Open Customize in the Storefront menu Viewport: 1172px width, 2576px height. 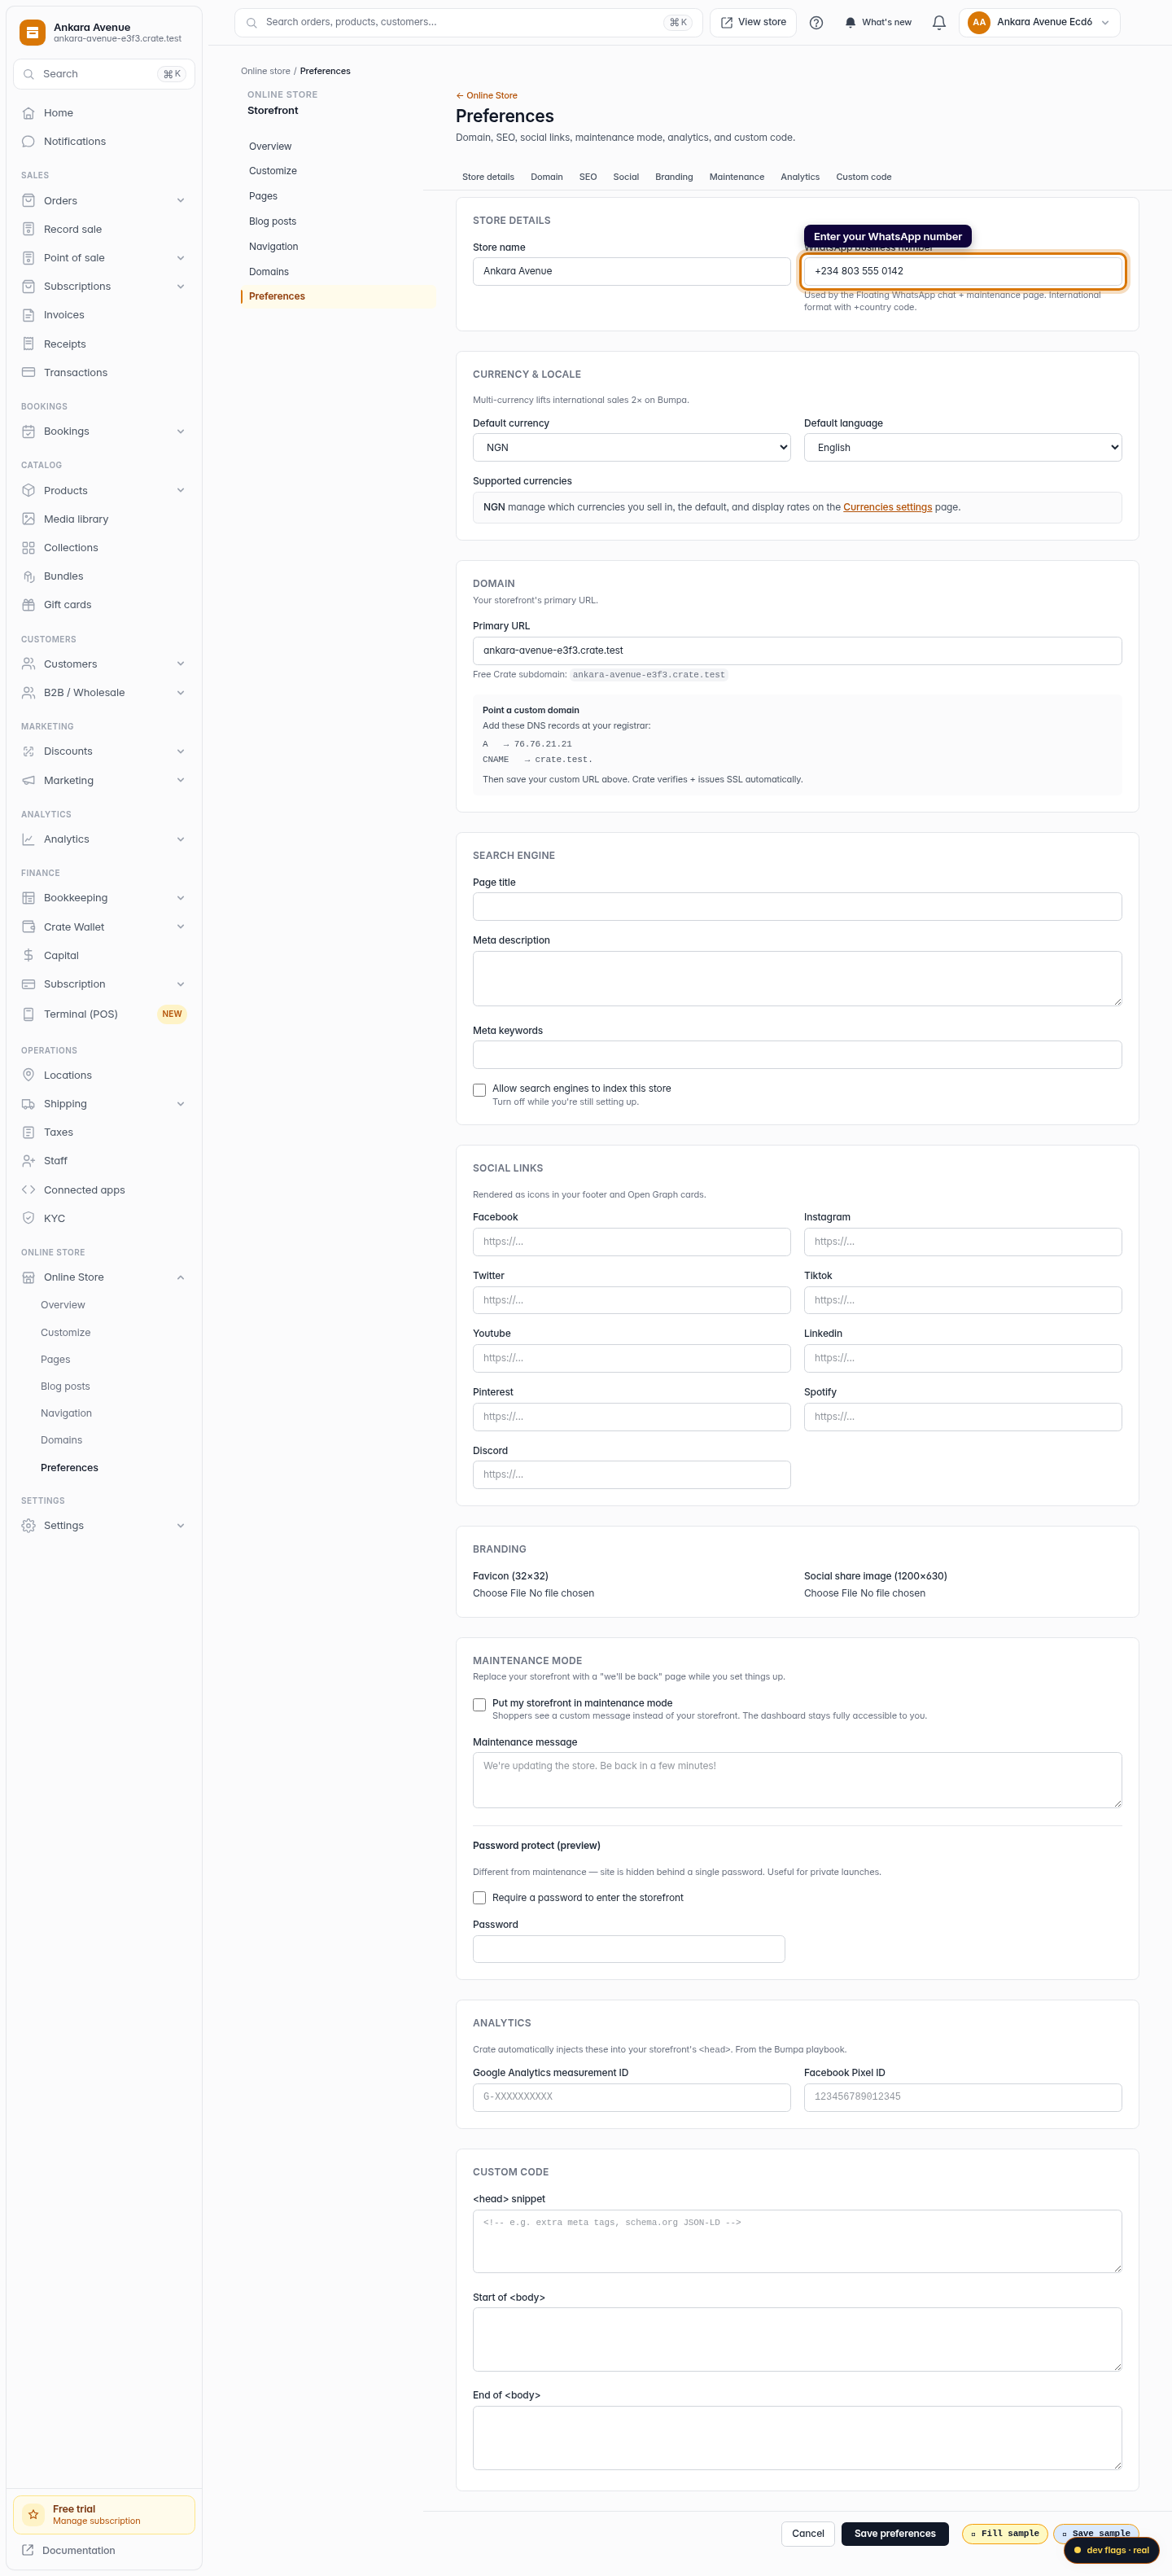273,171
